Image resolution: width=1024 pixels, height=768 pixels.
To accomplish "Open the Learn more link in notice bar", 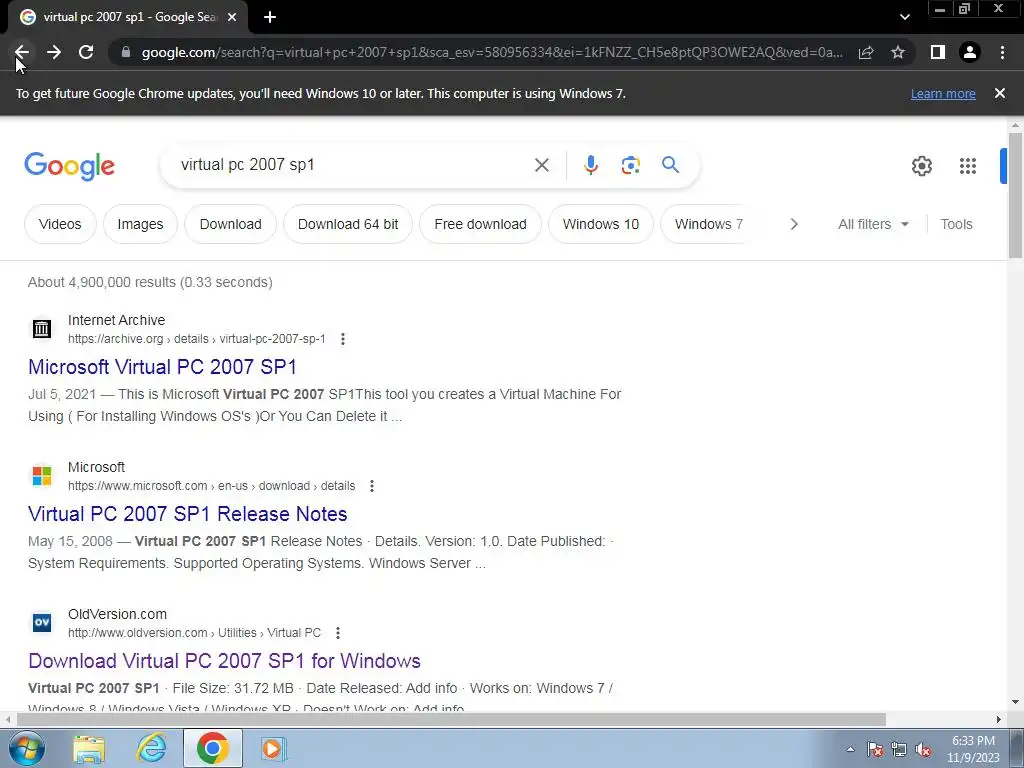I will (x=943, y=93).
